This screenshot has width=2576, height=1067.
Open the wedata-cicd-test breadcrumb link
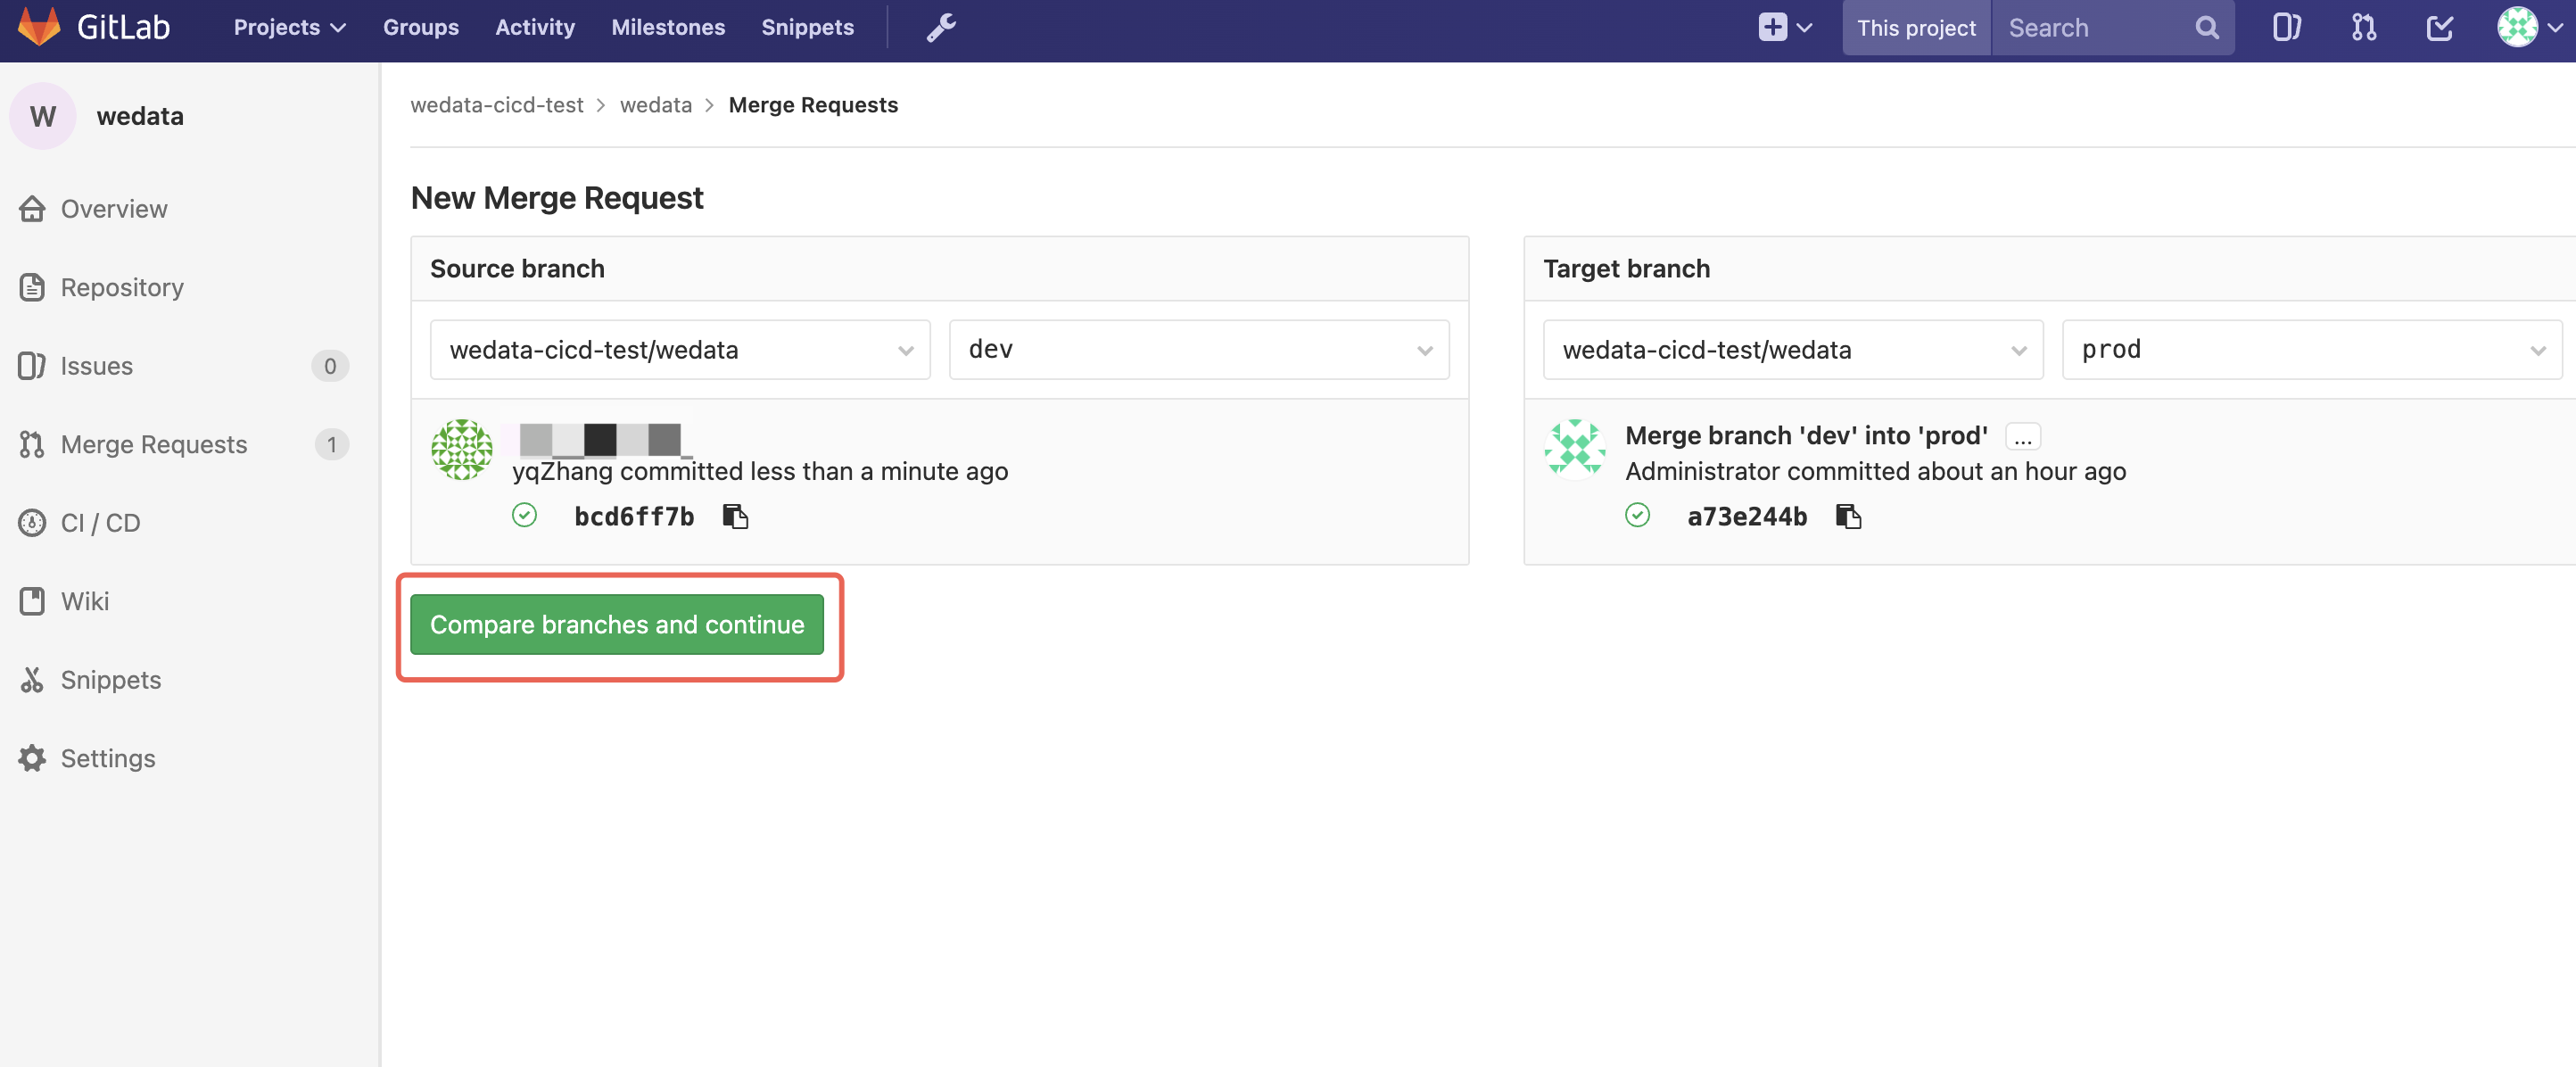(x=496, y=105)
